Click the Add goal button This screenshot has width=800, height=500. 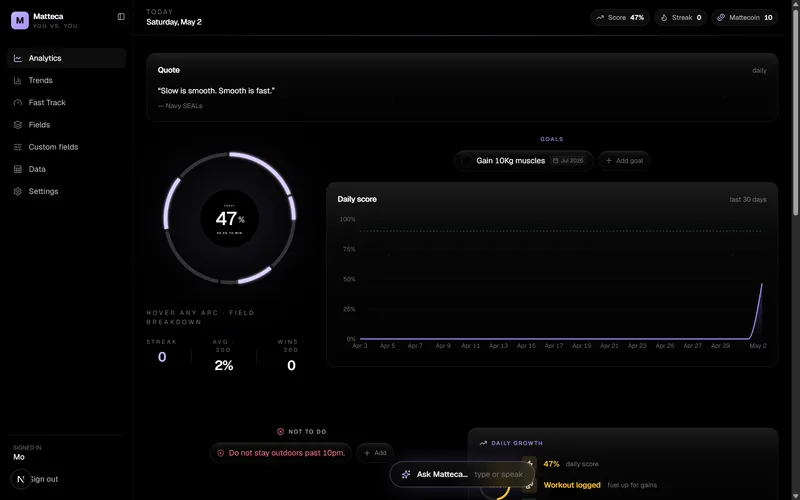(624, 161)
